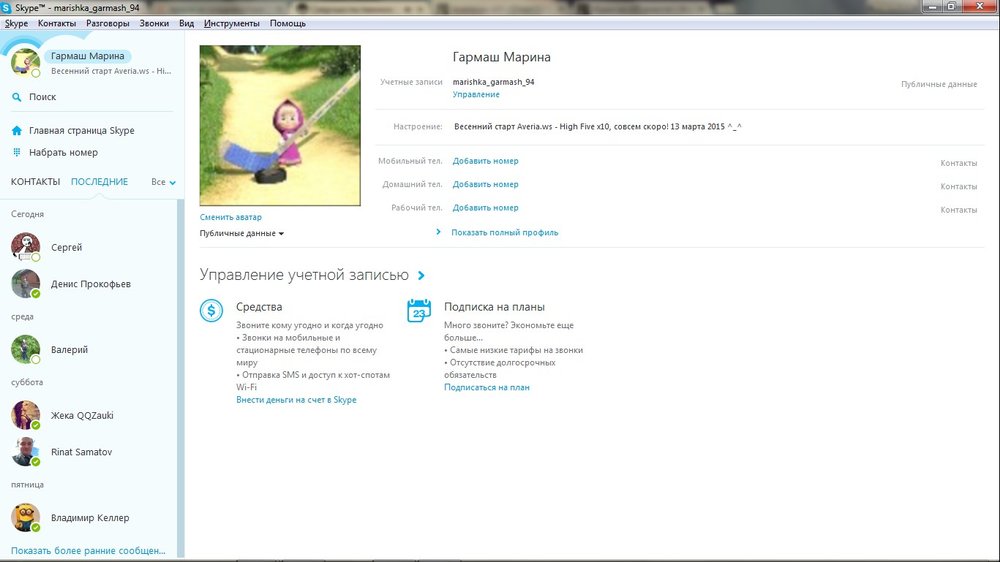The height and width of the screenshot is (562, 1000).
Task: Click the Управление учетной записью heading
Action: tap(304, 275)
